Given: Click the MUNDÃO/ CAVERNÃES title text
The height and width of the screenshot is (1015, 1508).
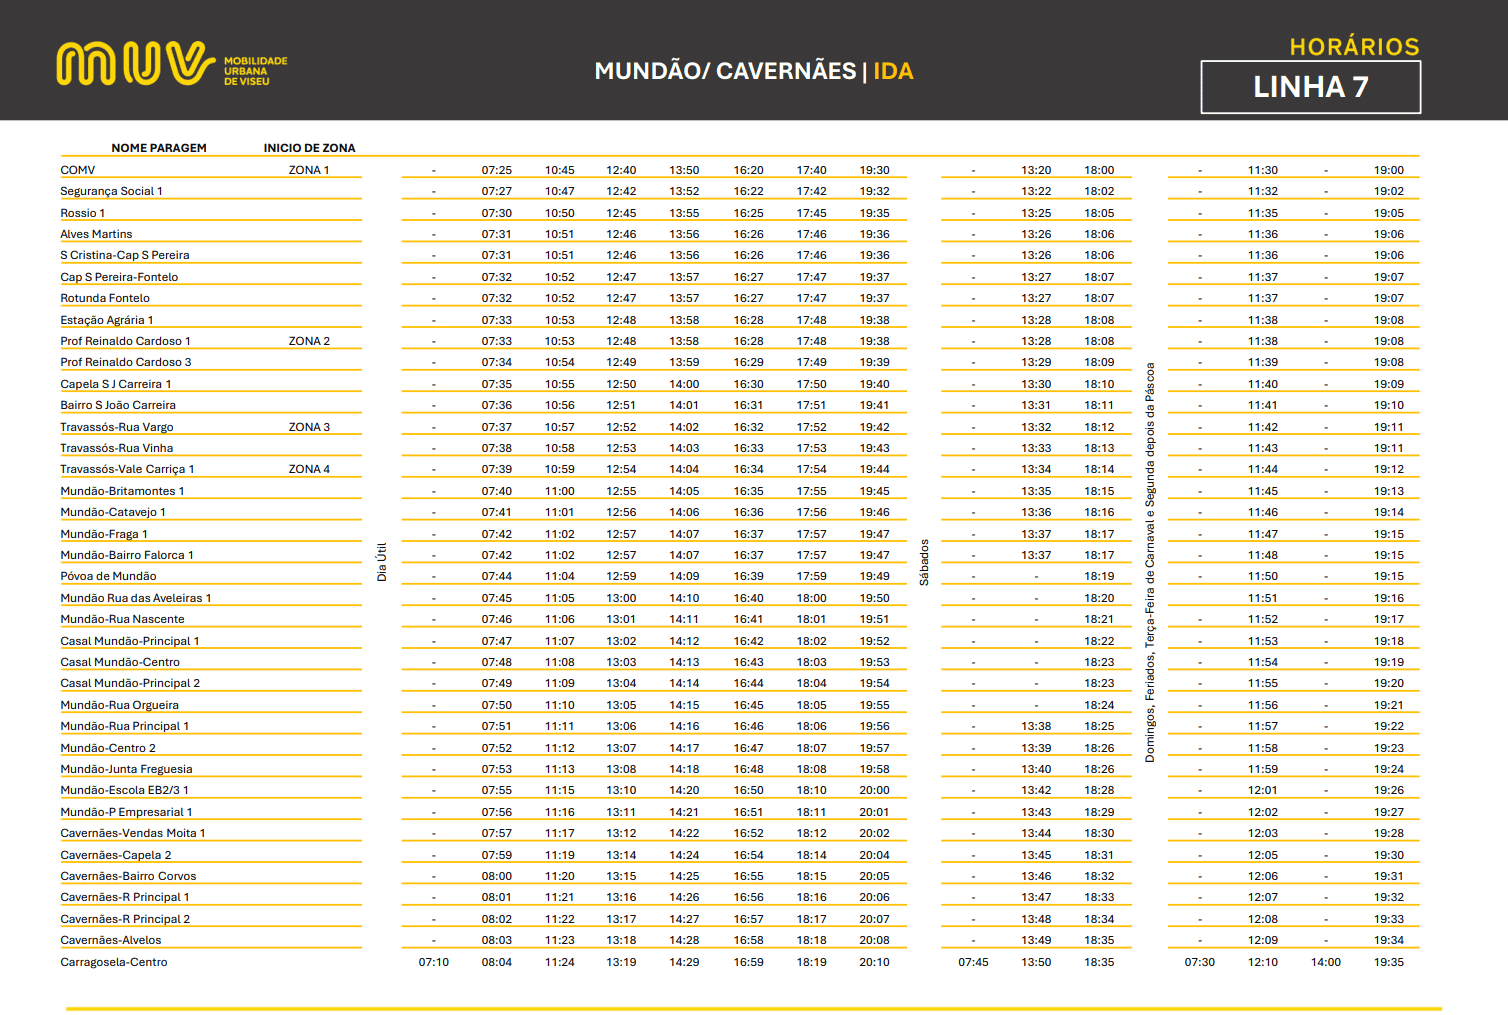Looking at the screenshot, I should point(725,71).
